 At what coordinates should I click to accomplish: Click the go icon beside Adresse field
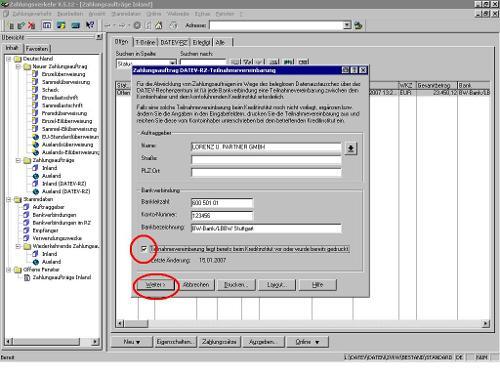358,25
